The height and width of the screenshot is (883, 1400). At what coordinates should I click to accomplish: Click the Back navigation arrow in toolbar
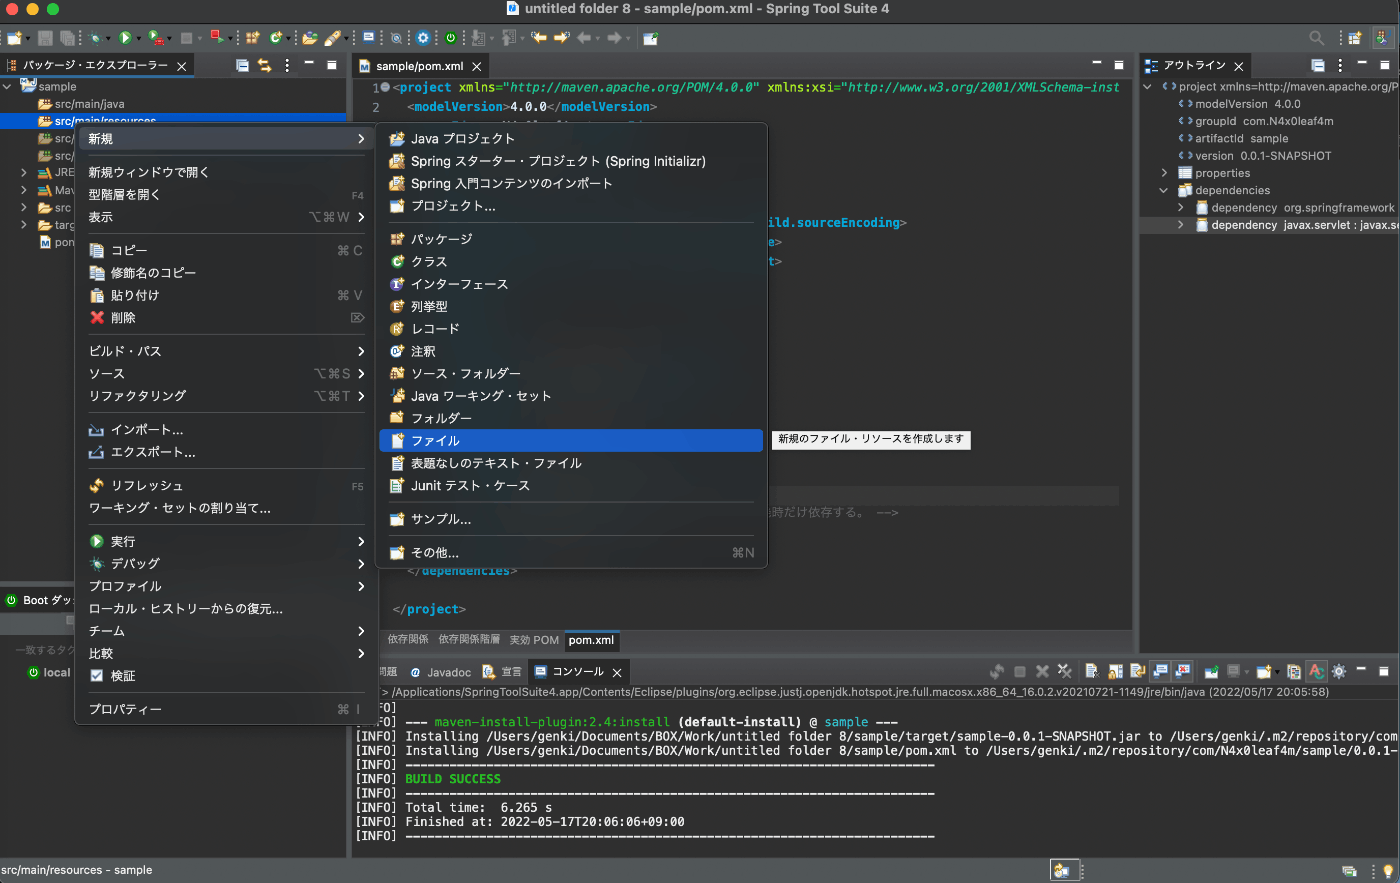coord(584,38)
